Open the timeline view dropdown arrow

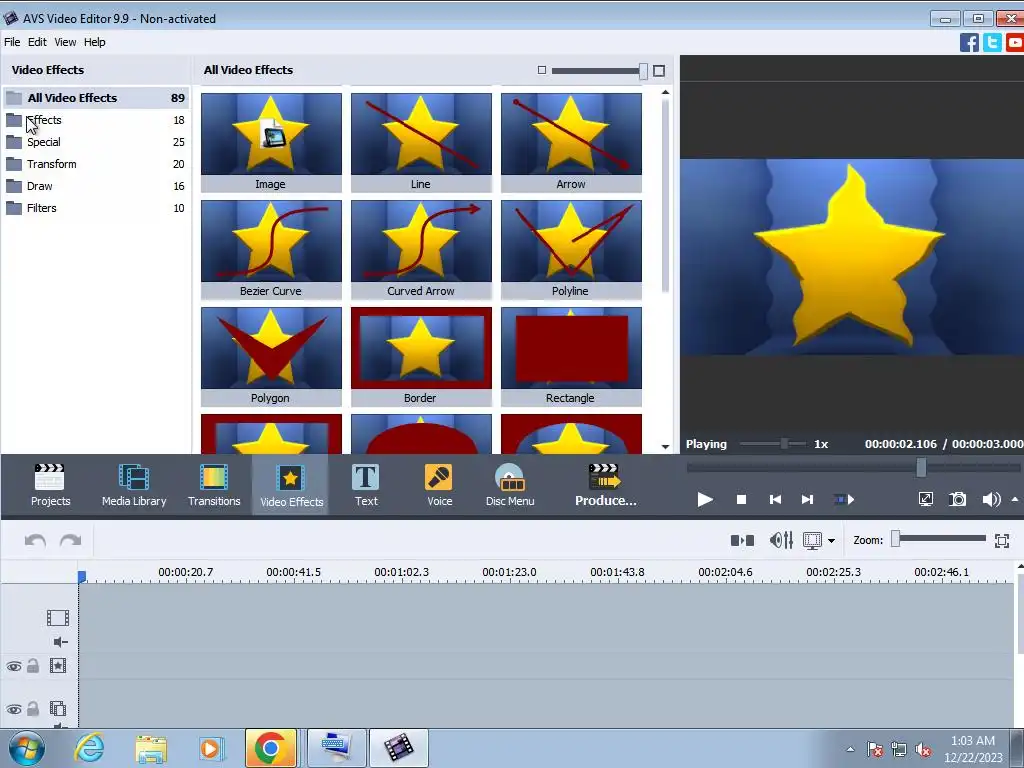click(831, 541)
